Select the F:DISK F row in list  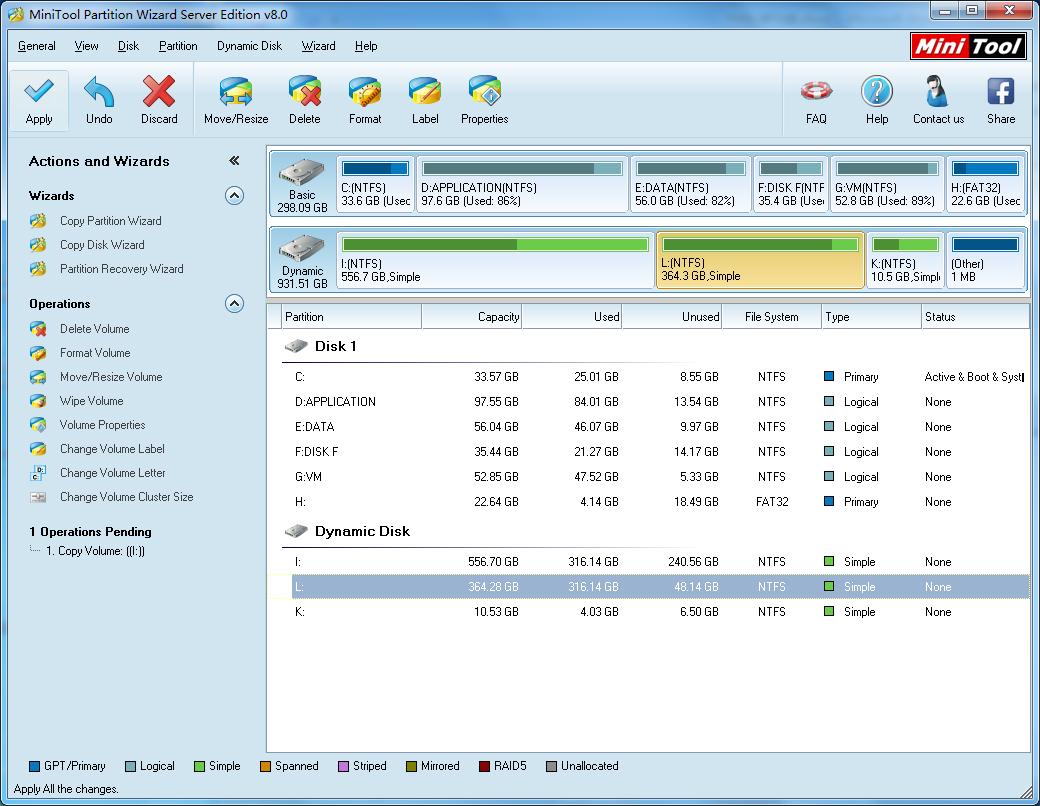pyautogui.click(x=660, y=452)
